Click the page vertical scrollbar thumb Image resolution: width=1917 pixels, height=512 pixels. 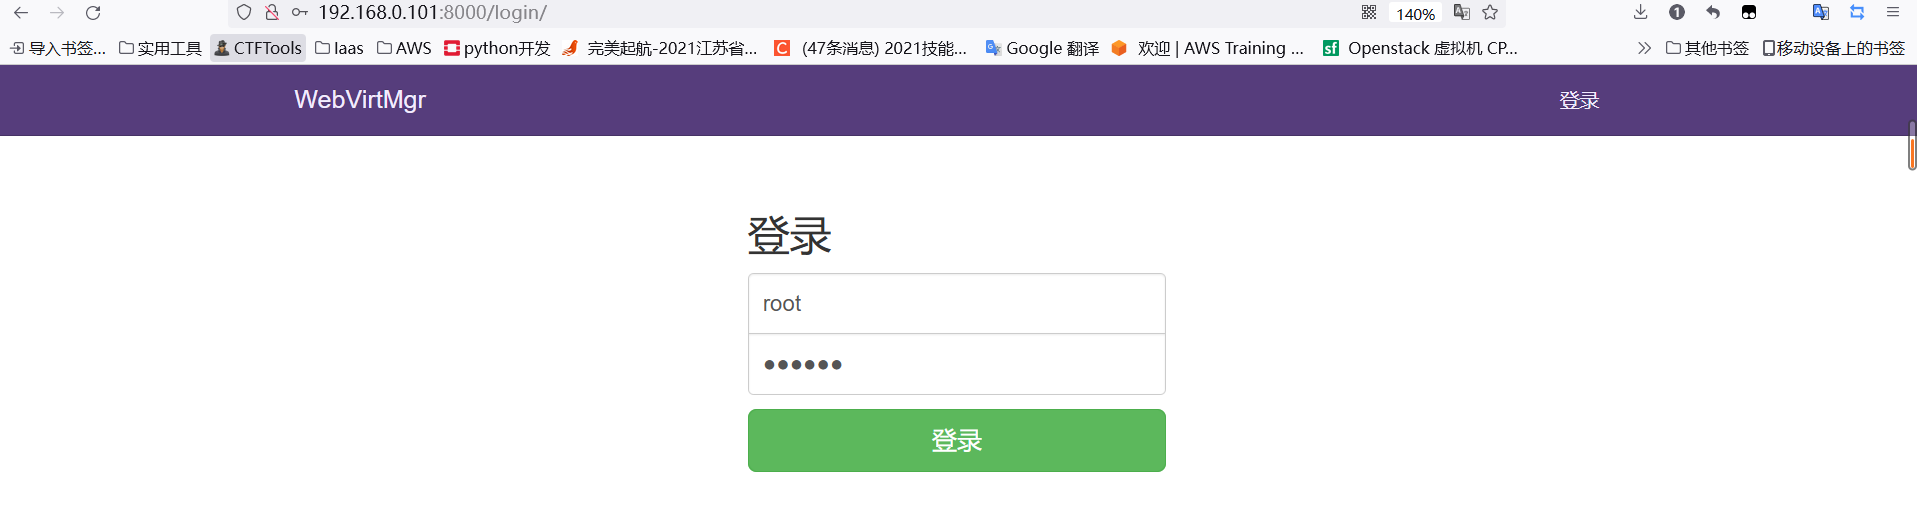1912,146
